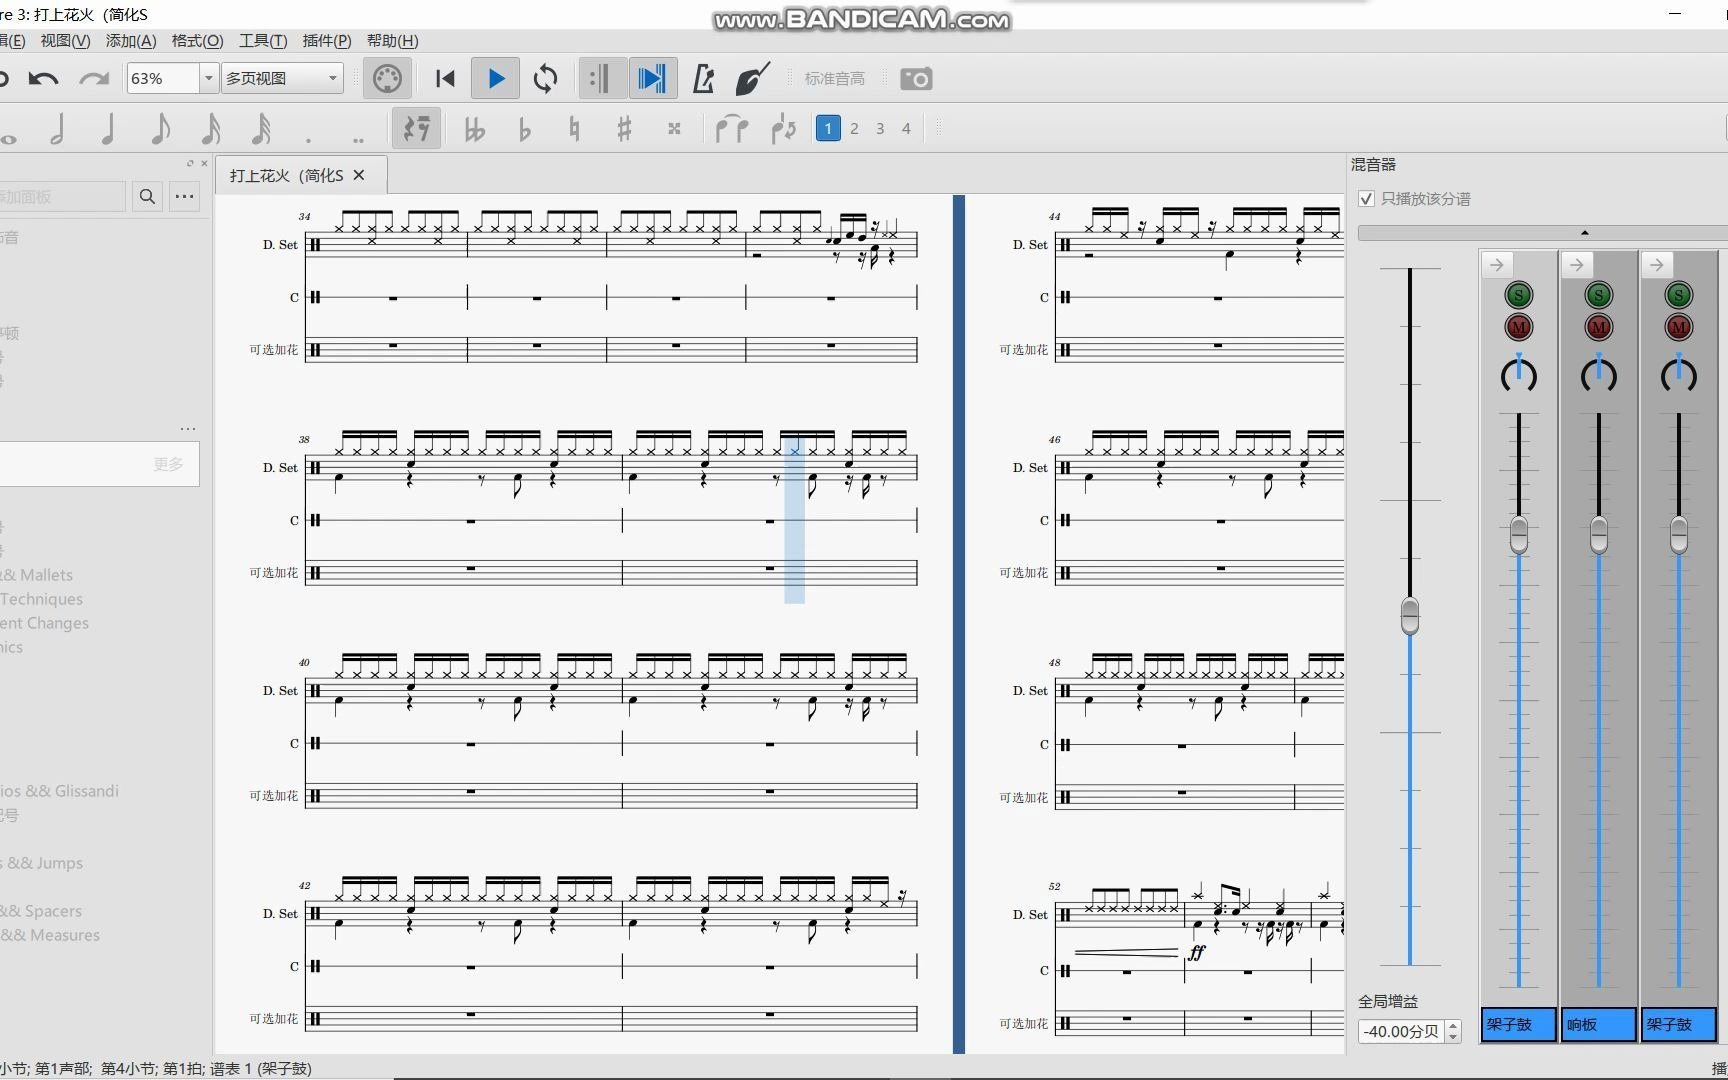Rewind playback to the start position
The width and height of the screenshot is (1728, 1080).
(x=445, y=79)
